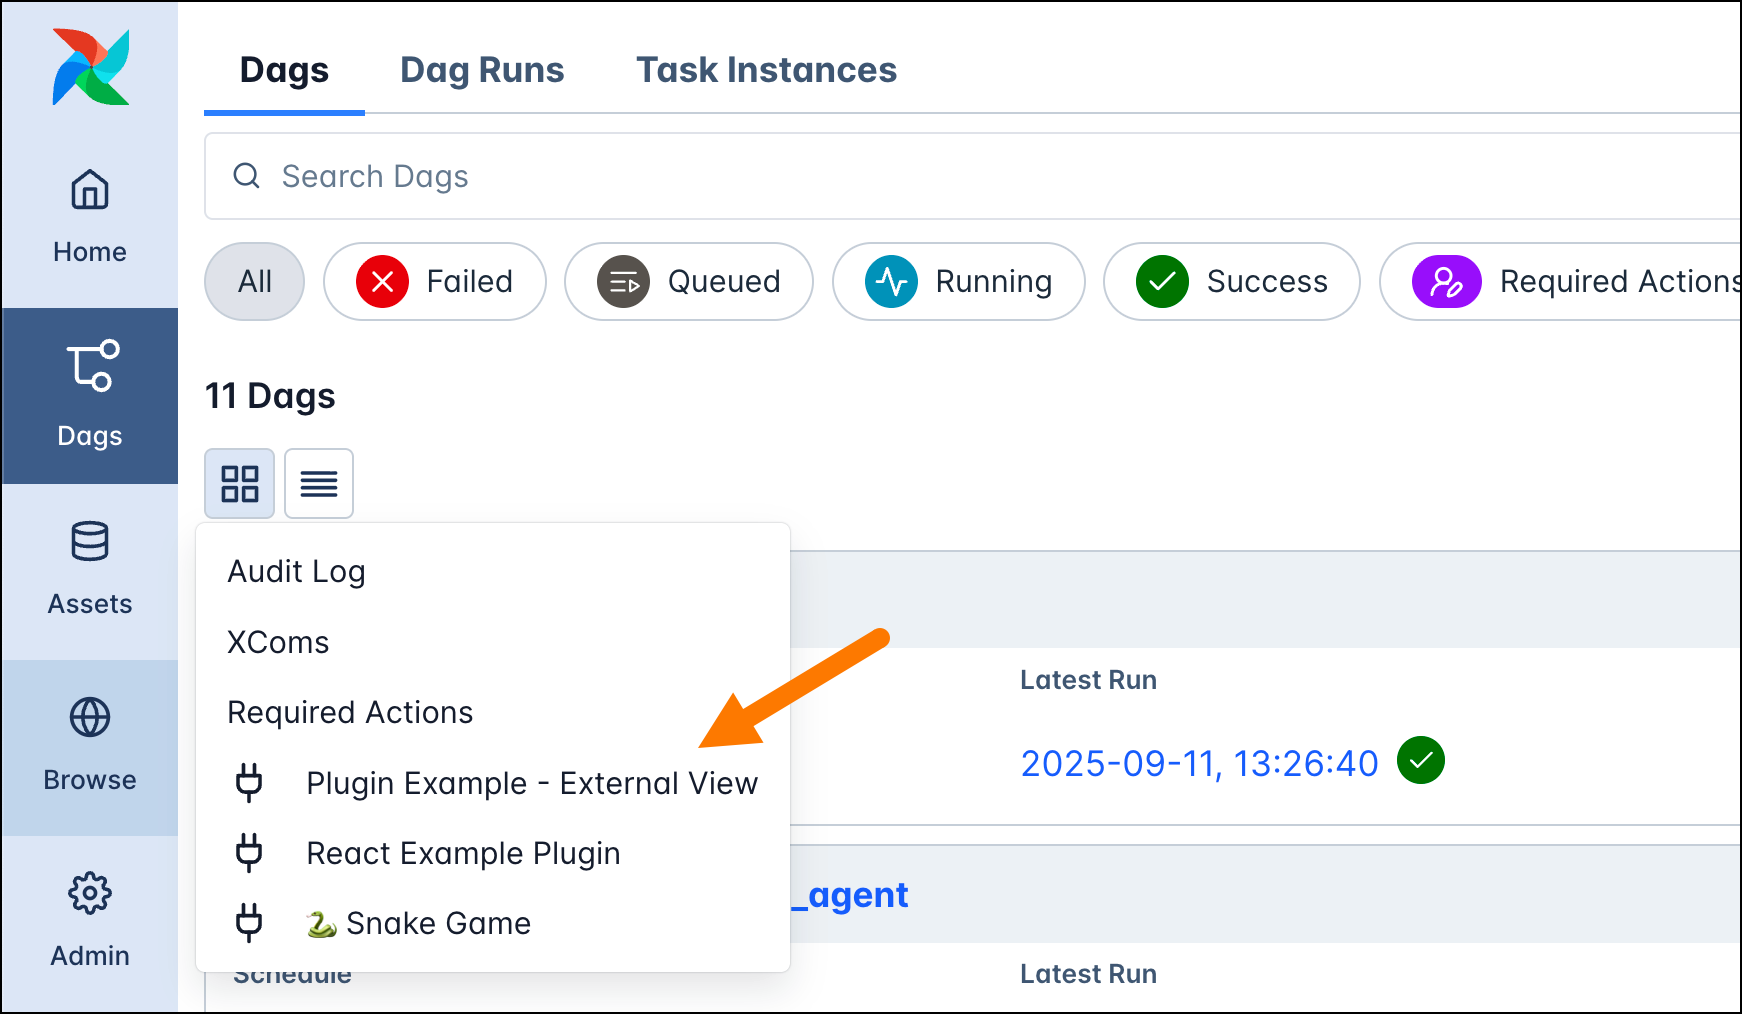Open Assets from the sidebar
Screen dimensions: 1742x1014
90,570
